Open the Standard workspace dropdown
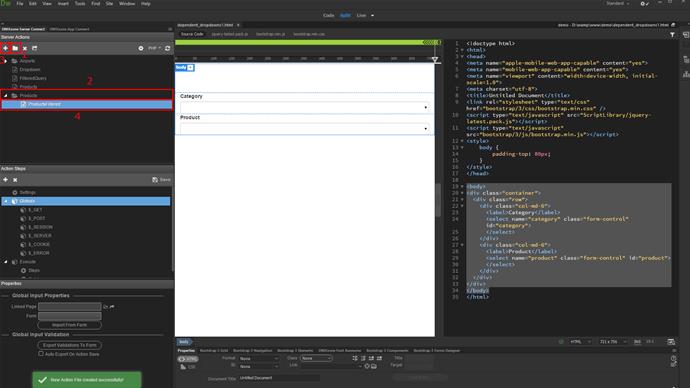Screen dimensions: 690x388 click(617, 4)
